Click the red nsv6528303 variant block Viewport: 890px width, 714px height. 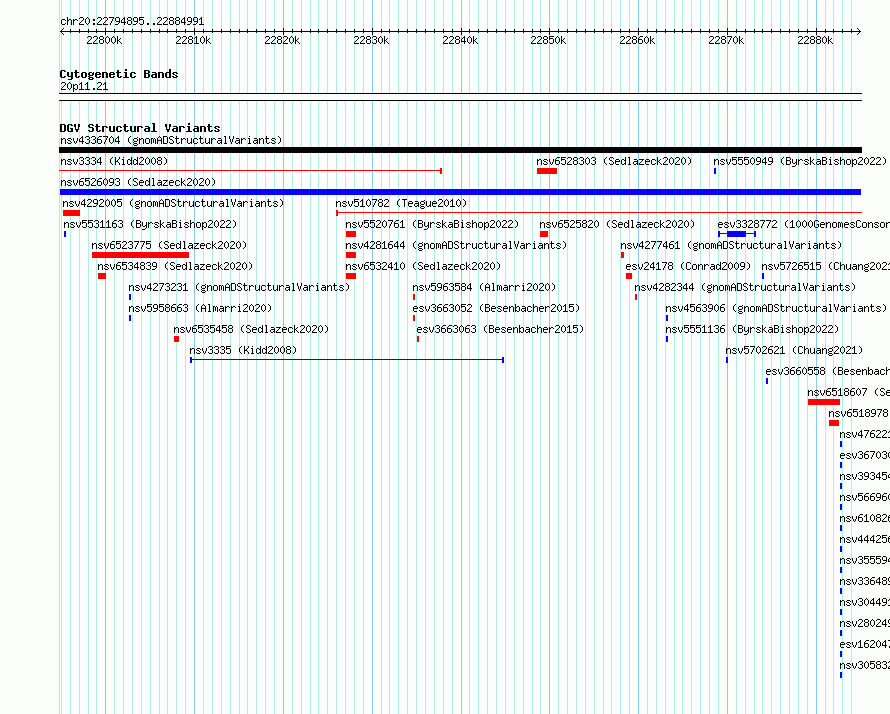[x=547, y=171]
